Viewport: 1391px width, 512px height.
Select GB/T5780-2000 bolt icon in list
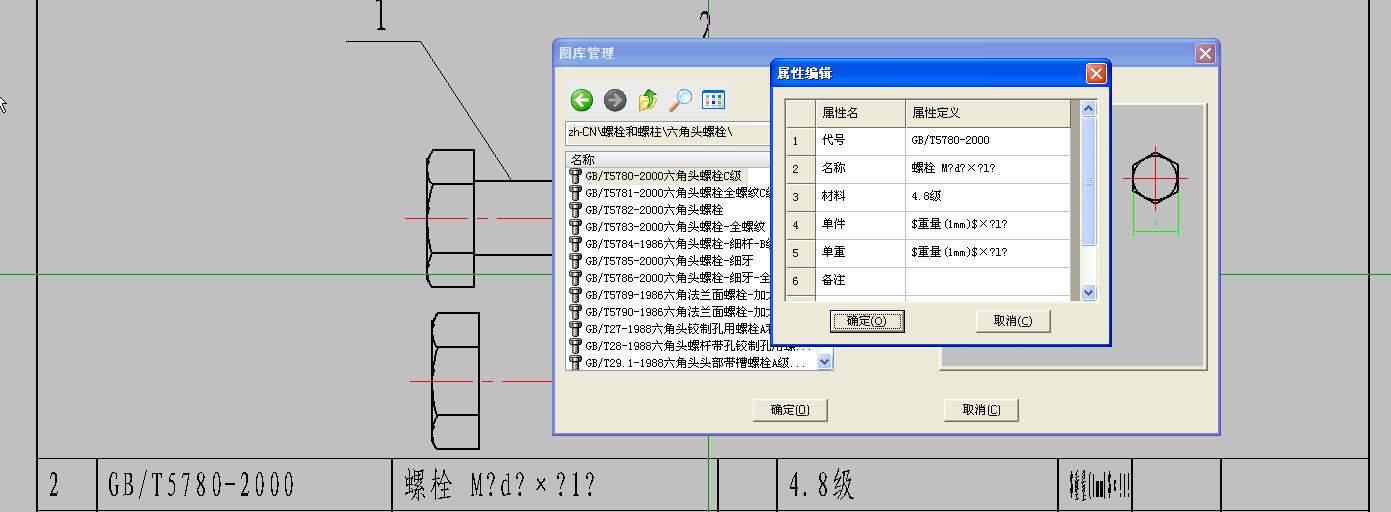click(576, 176)
